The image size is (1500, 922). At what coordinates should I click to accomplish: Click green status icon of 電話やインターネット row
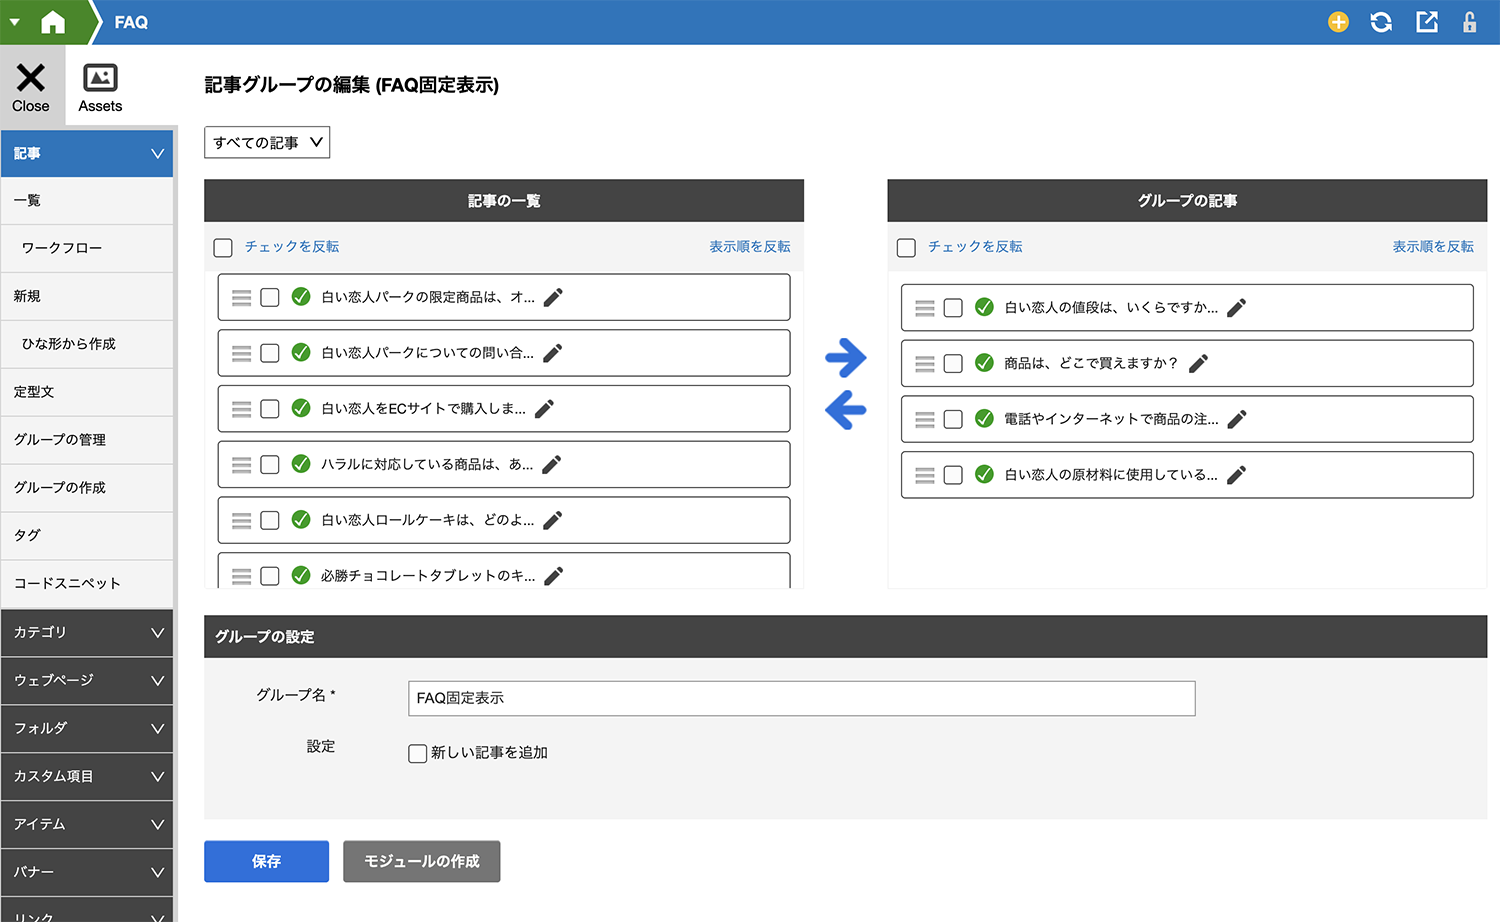(984, 419)
